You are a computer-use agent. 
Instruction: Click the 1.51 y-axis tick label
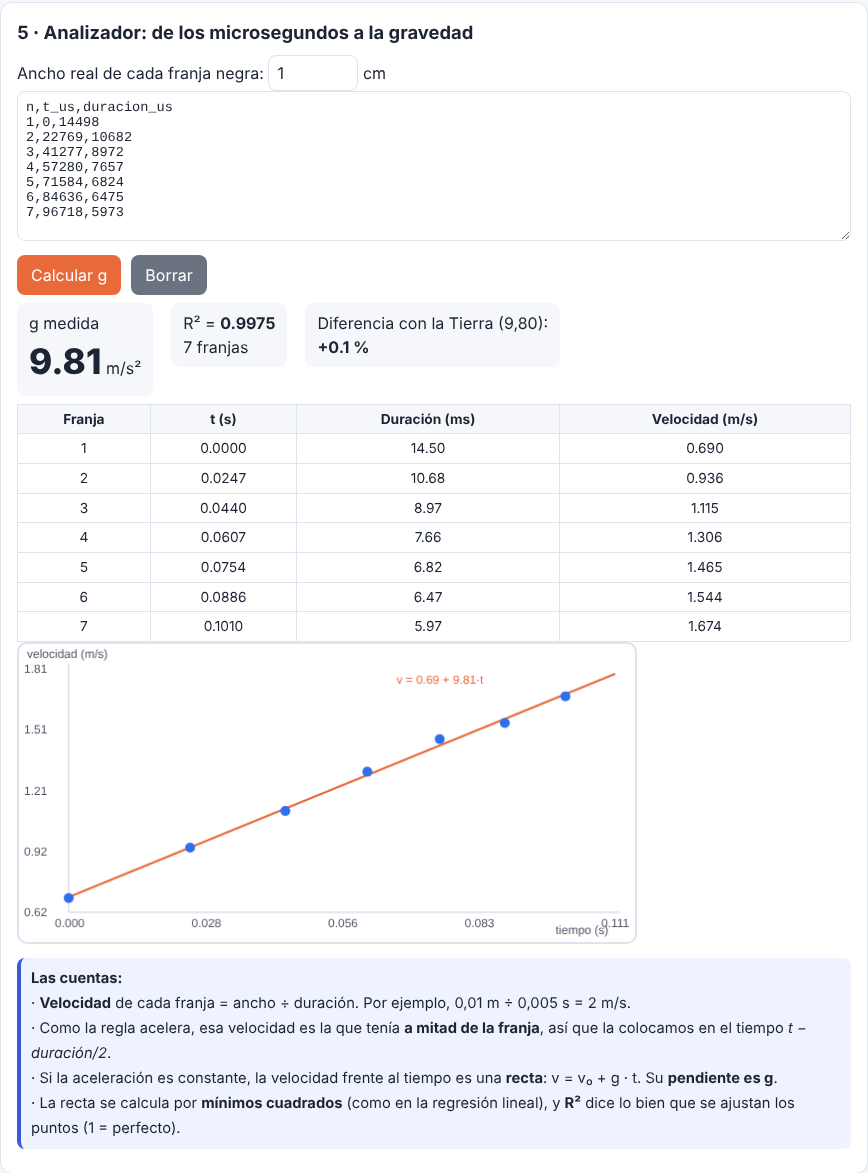coord(35,729)
